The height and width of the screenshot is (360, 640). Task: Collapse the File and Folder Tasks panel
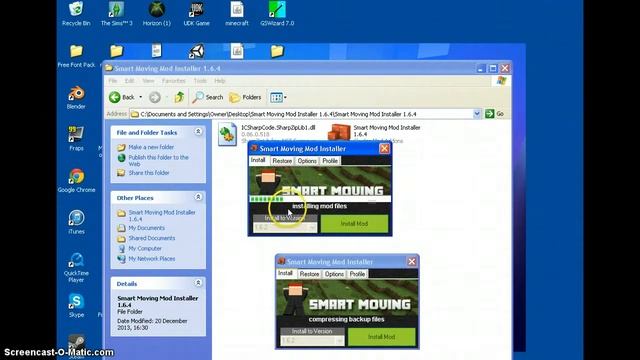198,131
